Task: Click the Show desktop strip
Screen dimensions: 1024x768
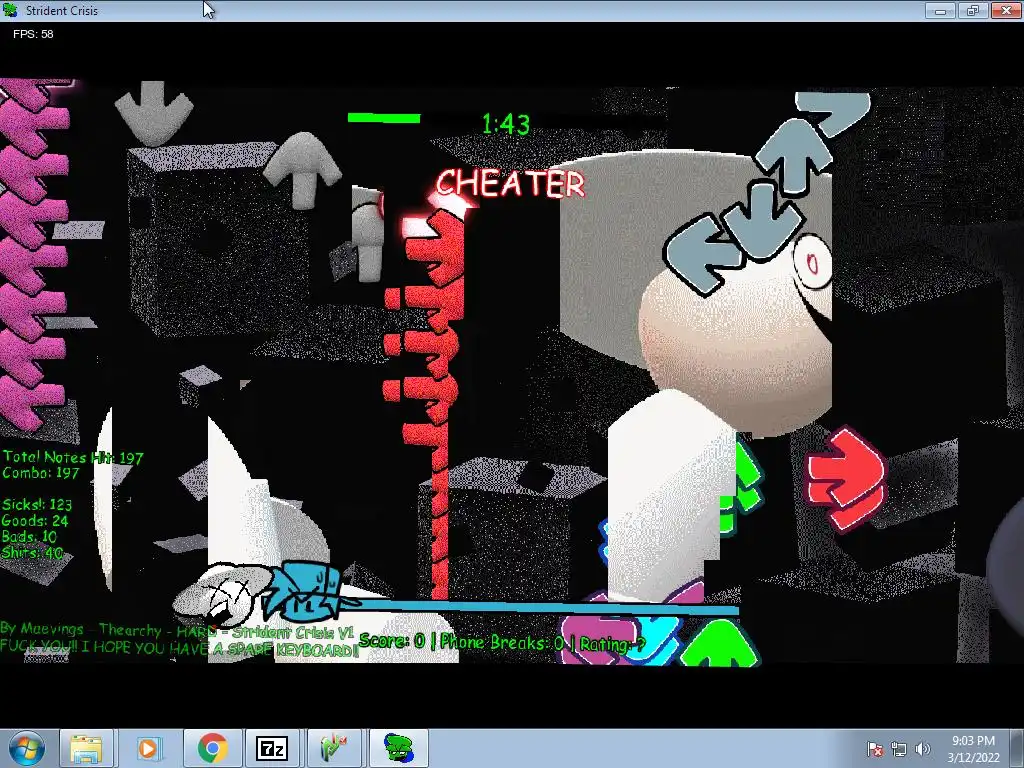Action: (1018, 748)
